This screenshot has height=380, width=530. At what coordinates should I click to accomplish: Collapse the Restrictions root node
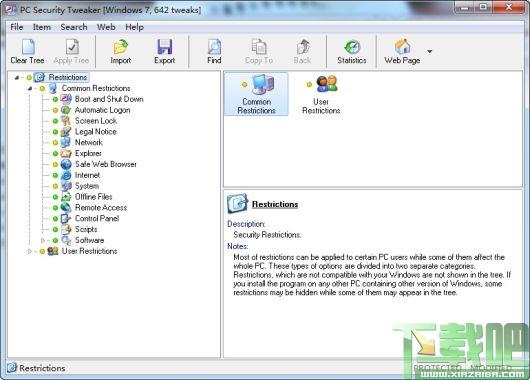tap(17, 78)
